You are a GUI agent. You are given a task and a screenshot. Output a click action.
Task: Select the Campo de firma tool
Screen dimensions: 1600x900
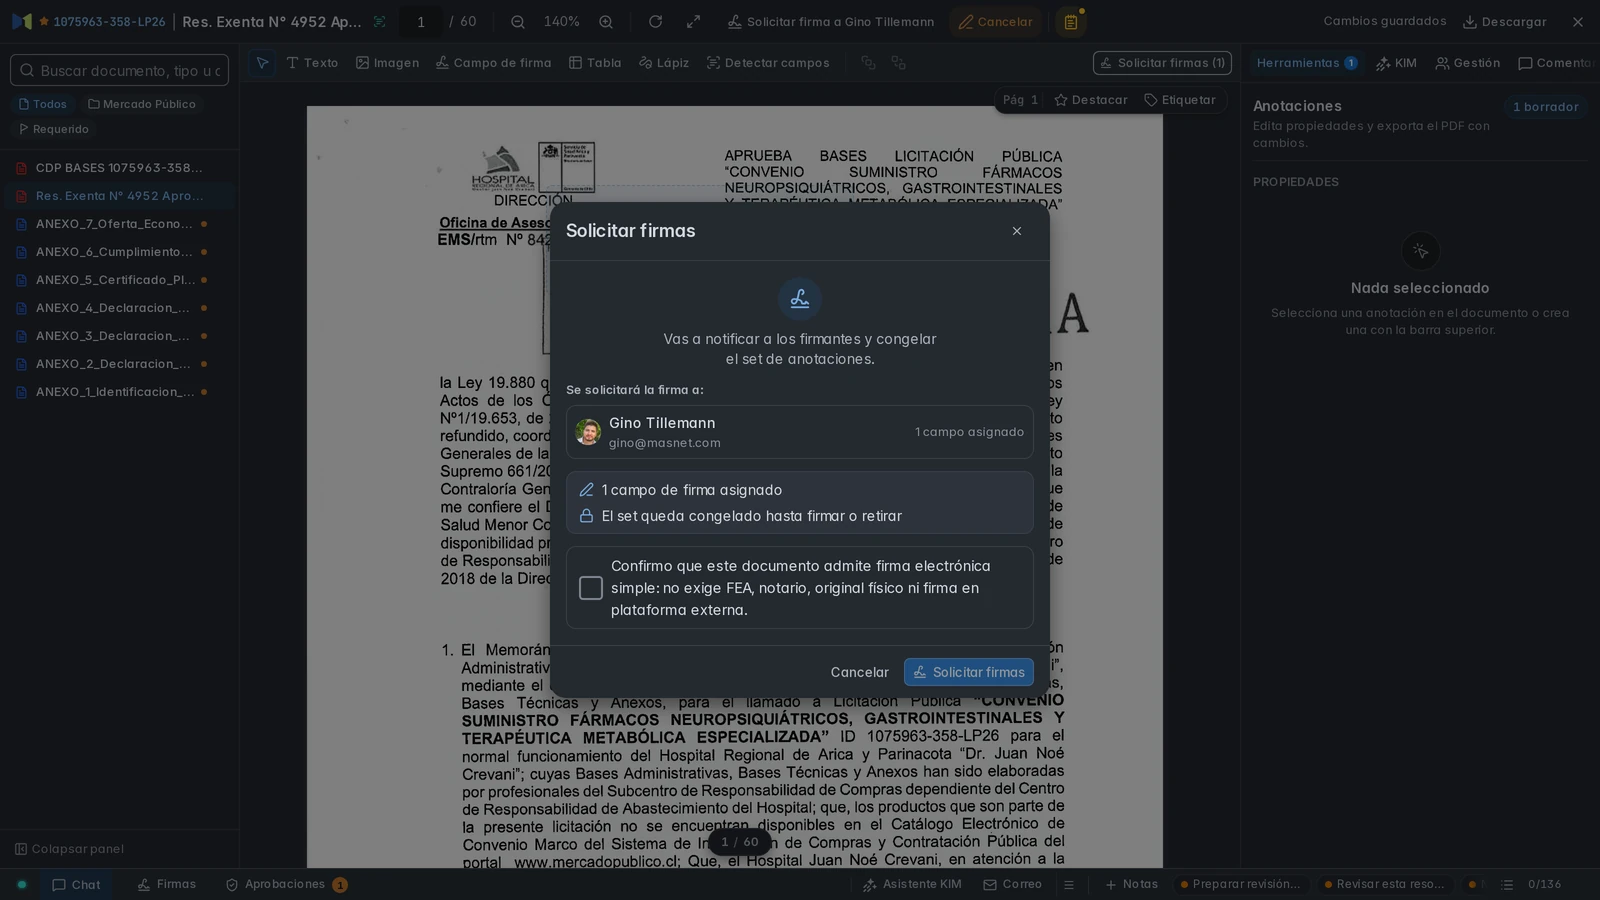[x=493, y=63]
